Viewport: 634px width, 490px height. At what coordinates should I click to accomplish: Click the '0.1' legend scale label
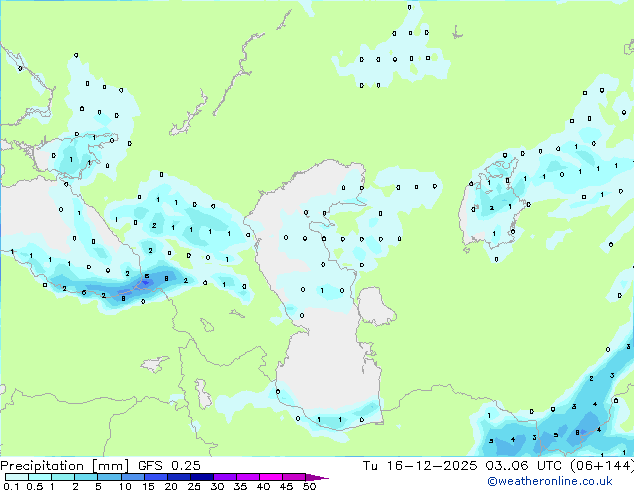pos(11,486)
